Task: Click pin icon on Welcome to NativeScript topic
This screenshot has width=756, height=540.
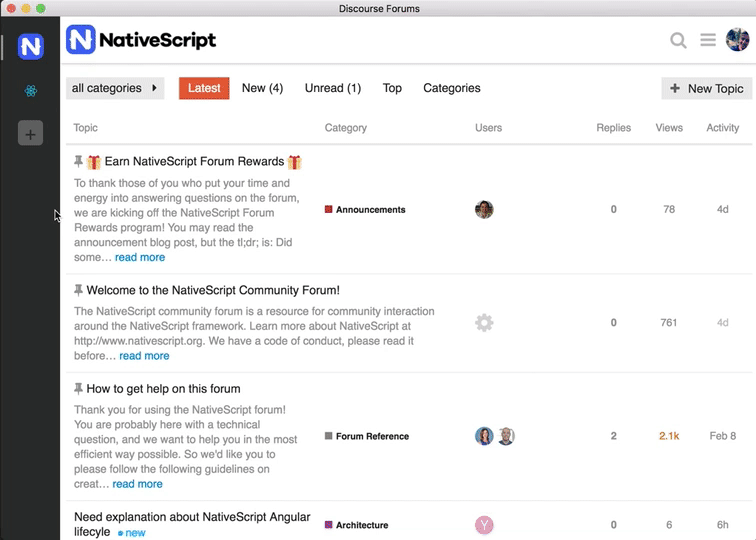Action: (78, 290)
